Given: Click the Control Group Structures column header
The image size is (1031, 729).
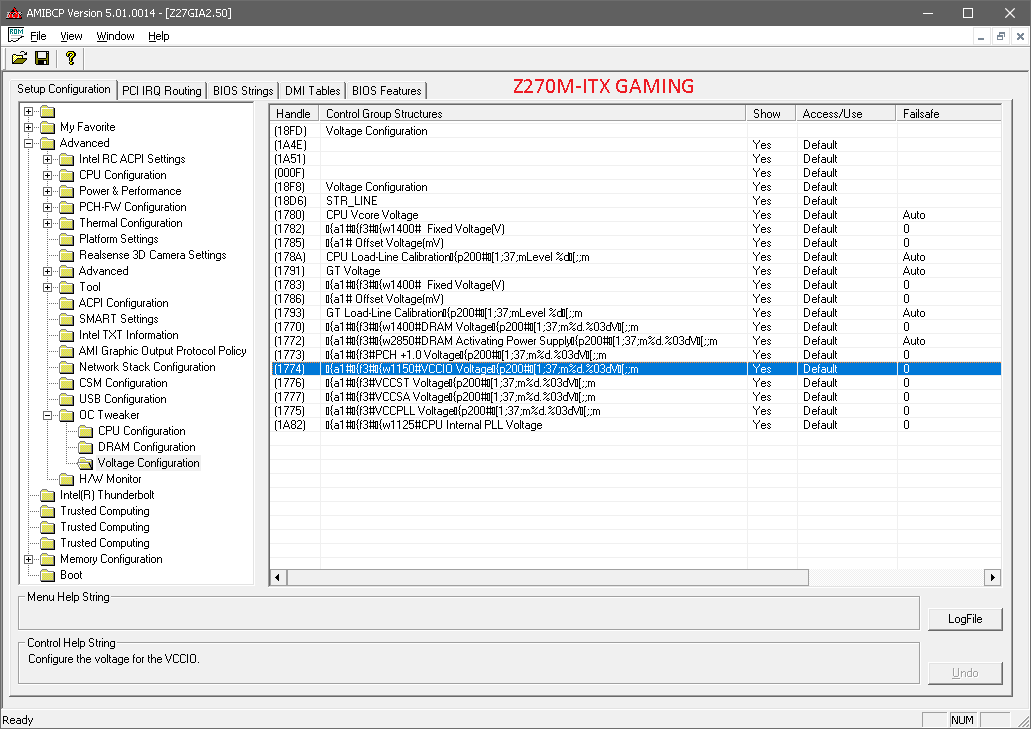Looking at the screenshot, I should click(x=533, y=114).
